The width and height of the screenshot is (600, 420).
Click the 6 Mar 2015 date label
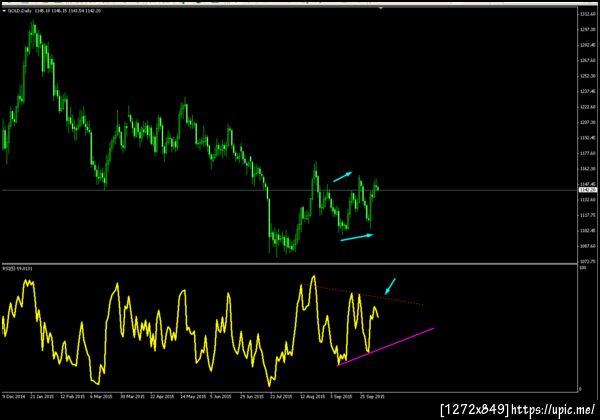pyautogui.click(x=101, y=397)
